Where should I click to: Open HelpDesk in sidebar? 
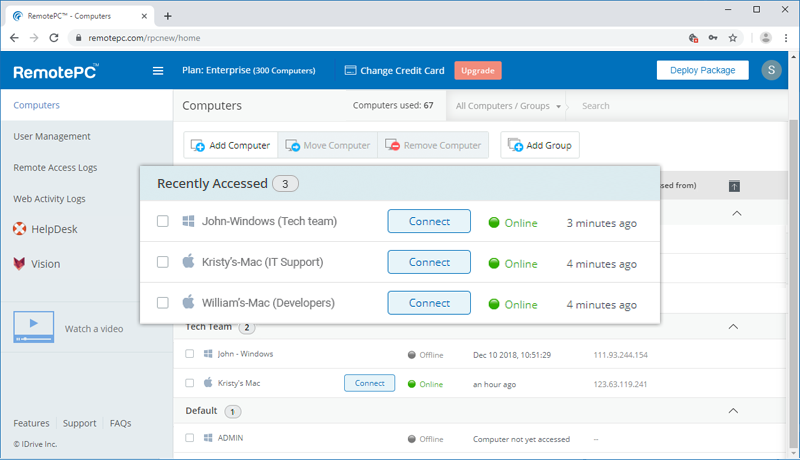coord(54,229)
